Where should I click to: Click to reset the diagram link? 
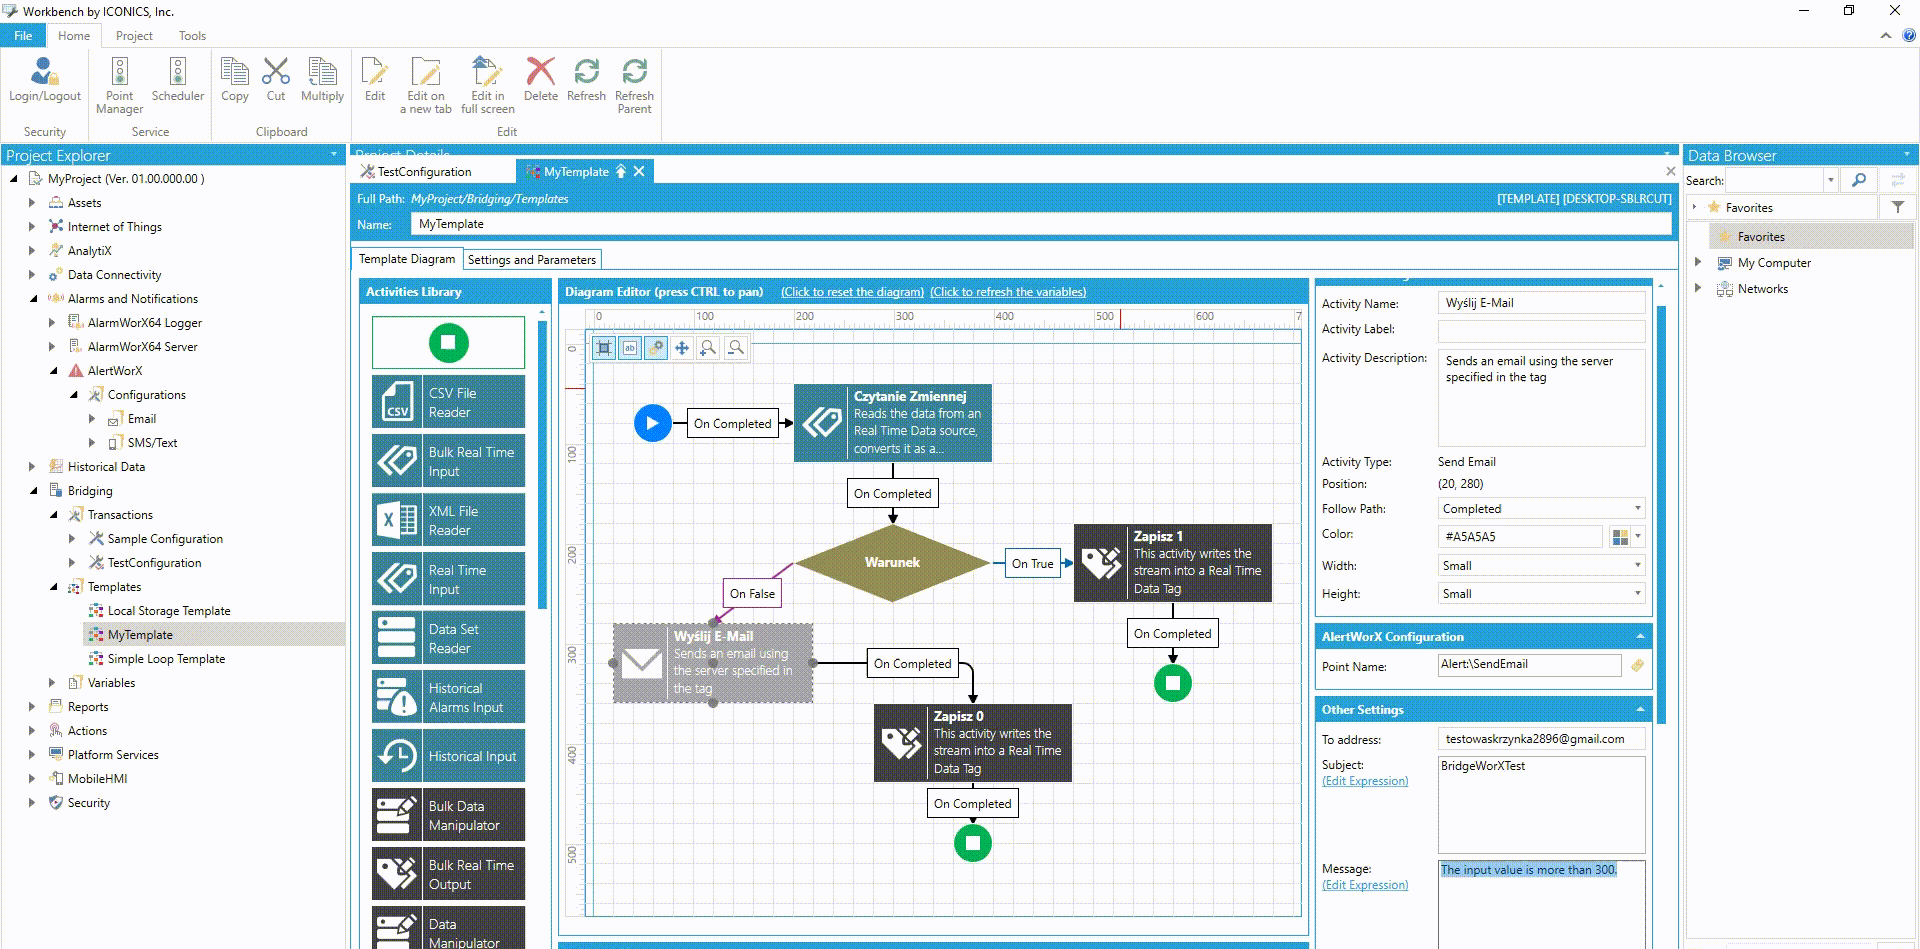click(x=852, y=292)
